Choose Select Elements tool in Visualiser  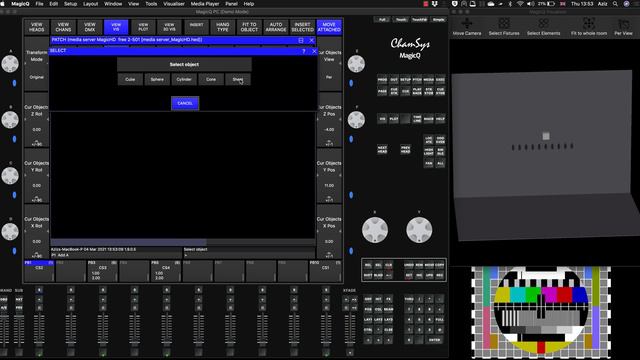[543, 27]
